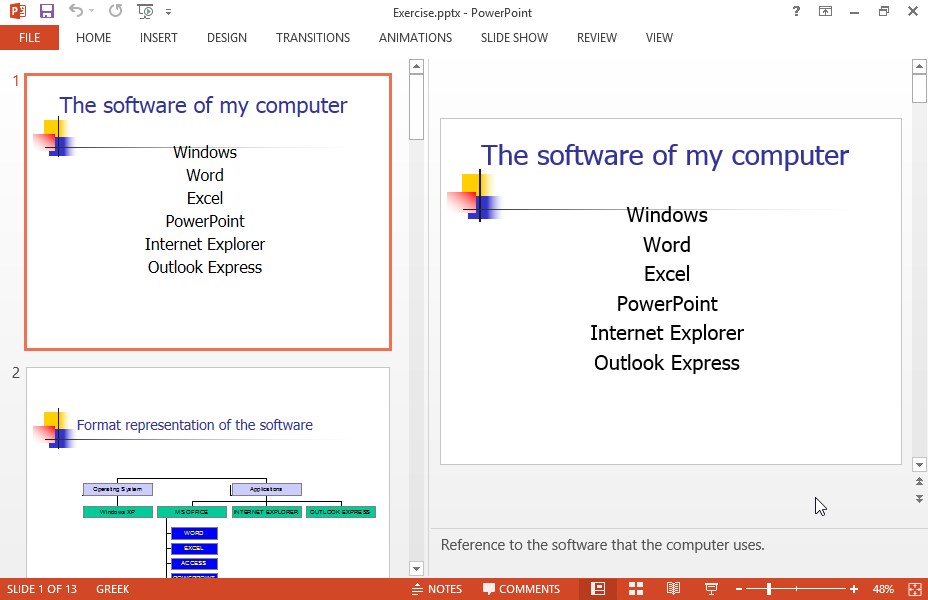The image size is (928, 600).
Task: Select slide 2 thumbnail Format representation
Action: pos(208,472)
